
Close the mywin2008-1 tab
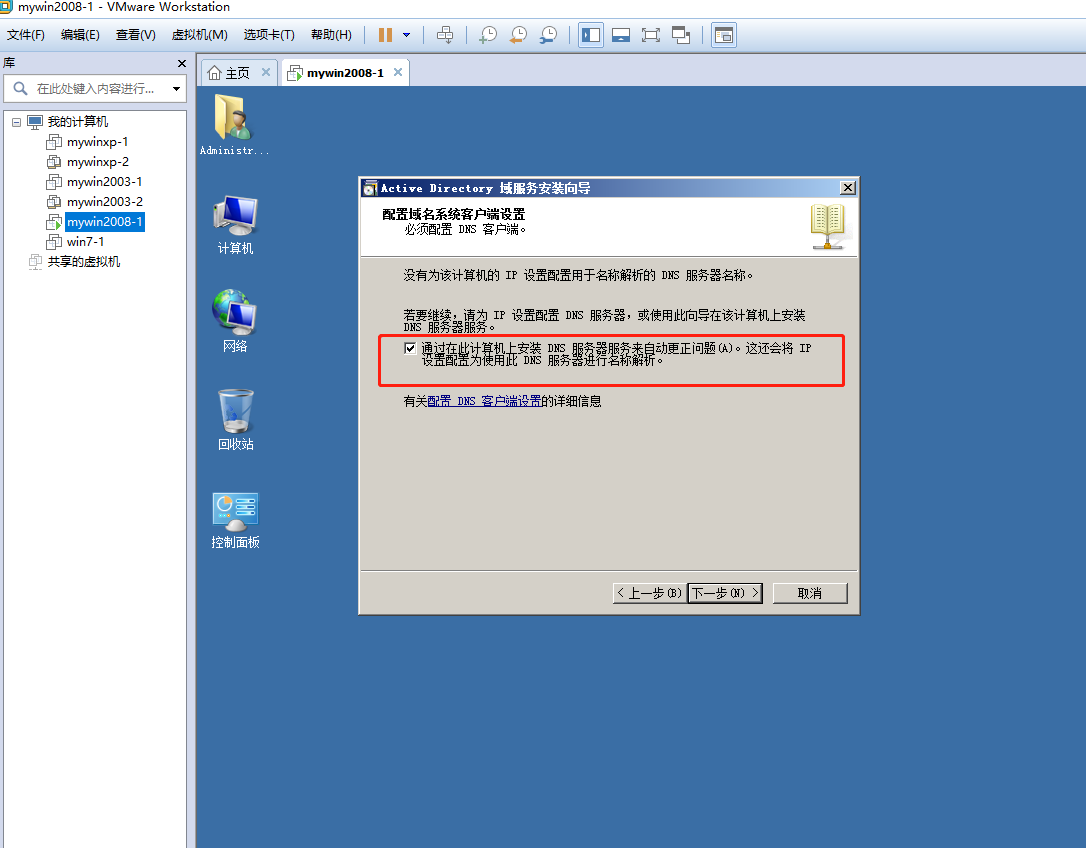398,72
